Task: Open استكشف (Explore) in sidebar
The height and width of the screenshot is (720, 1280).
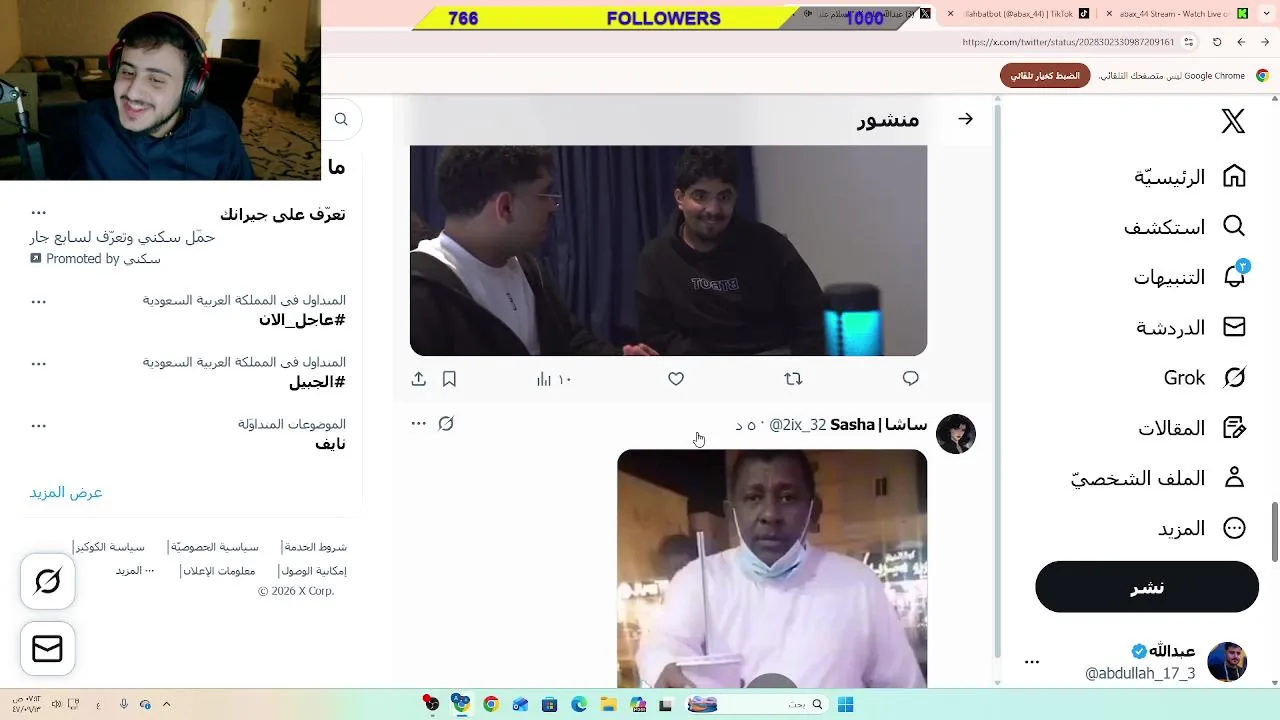Action: (1184, 227)
